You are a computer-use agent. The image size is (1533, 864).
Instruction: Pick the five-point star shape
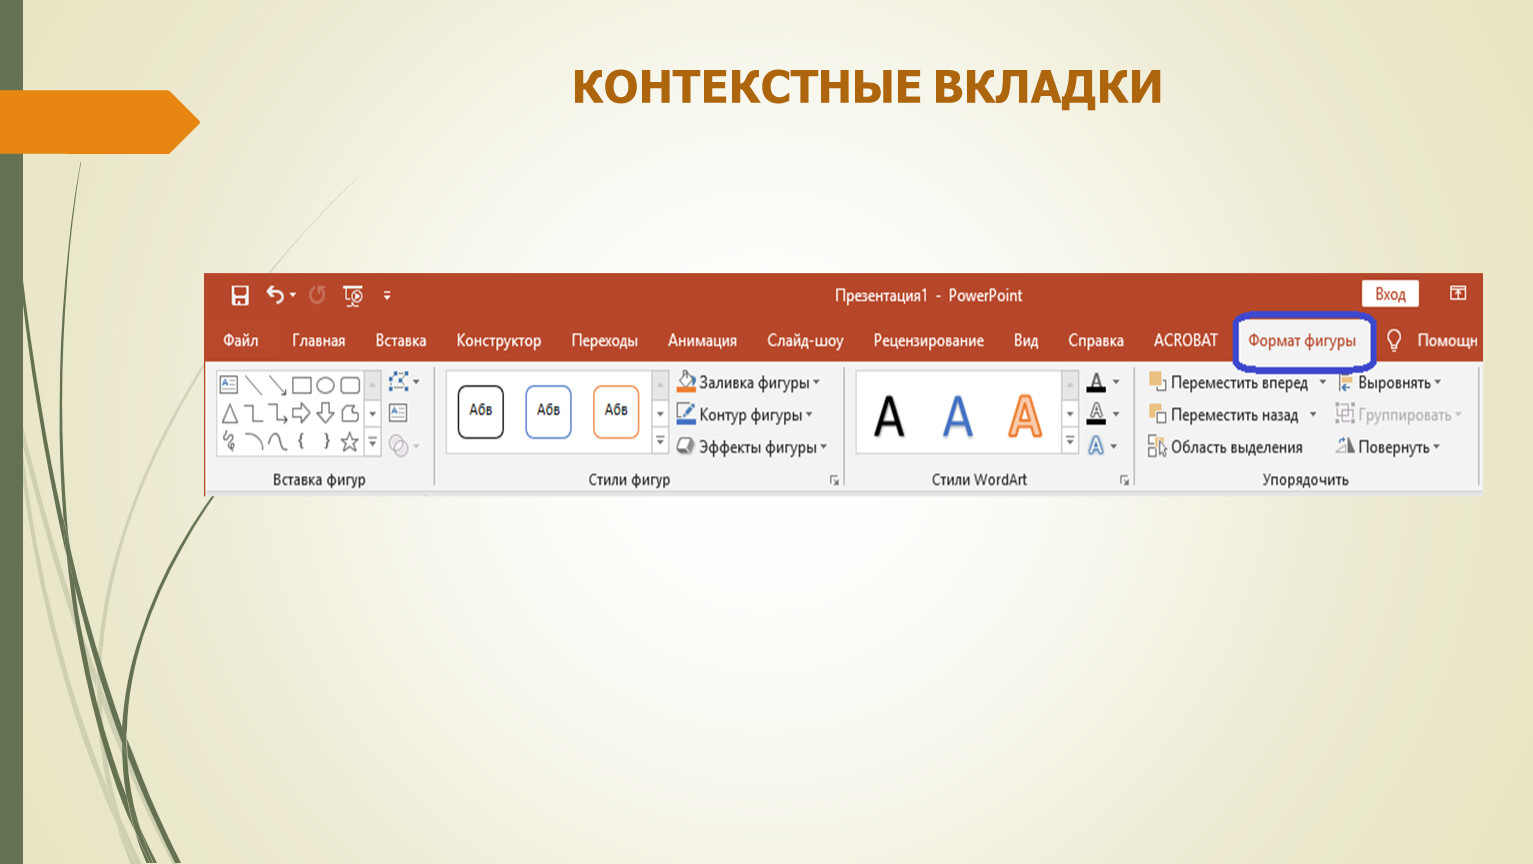(349, 441)
